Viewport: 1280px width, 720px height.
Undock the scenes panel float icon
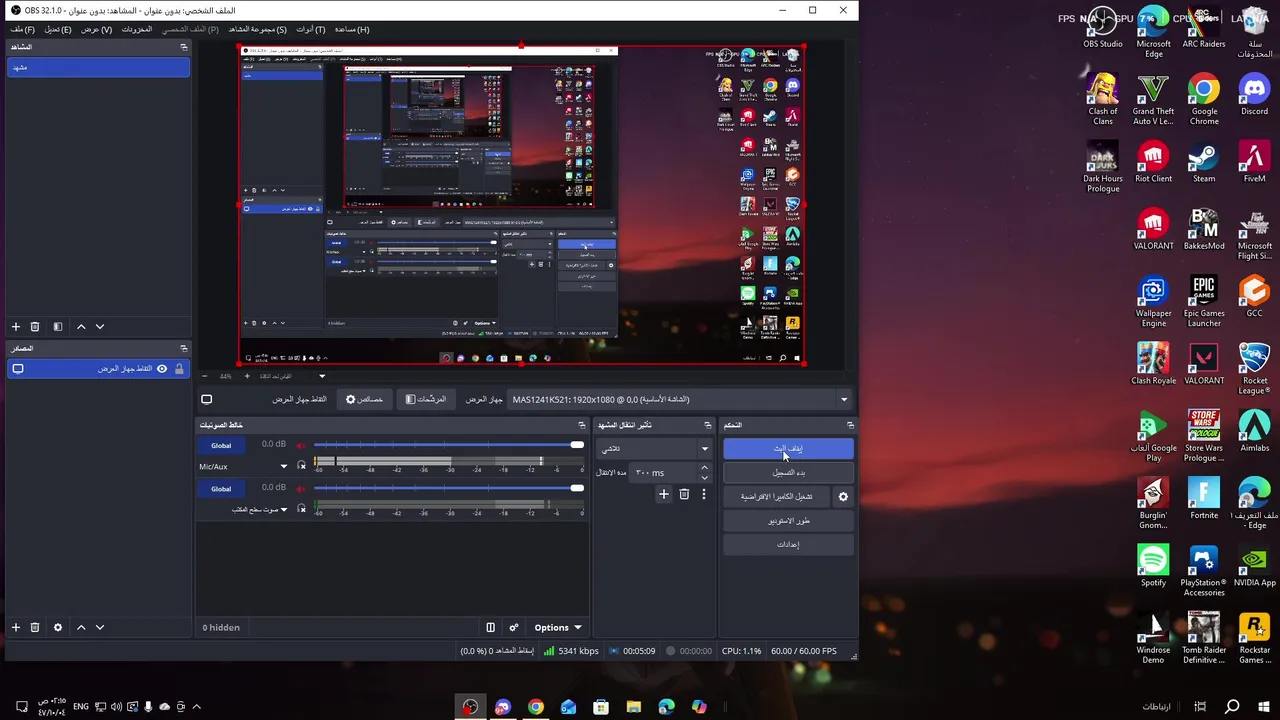pos(183,47)
